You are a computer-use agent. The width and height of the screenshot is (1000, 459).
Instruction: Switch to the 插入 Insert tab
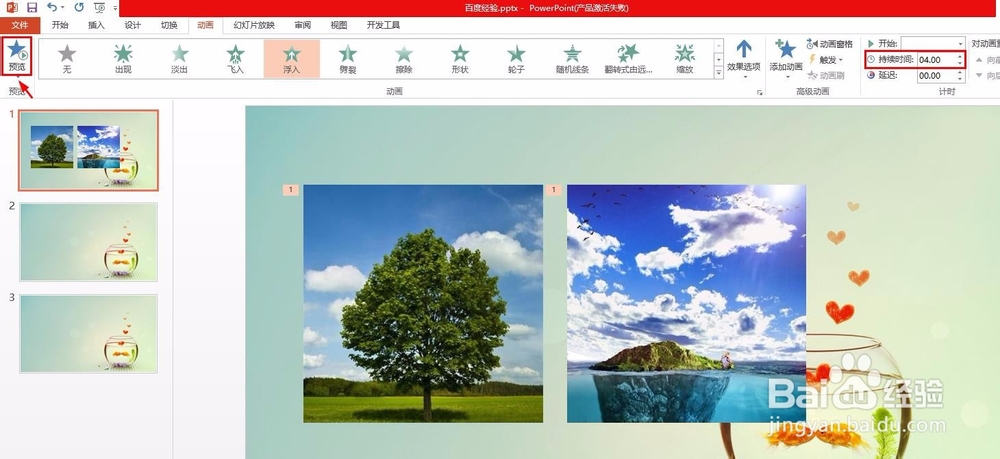(96, 26)
